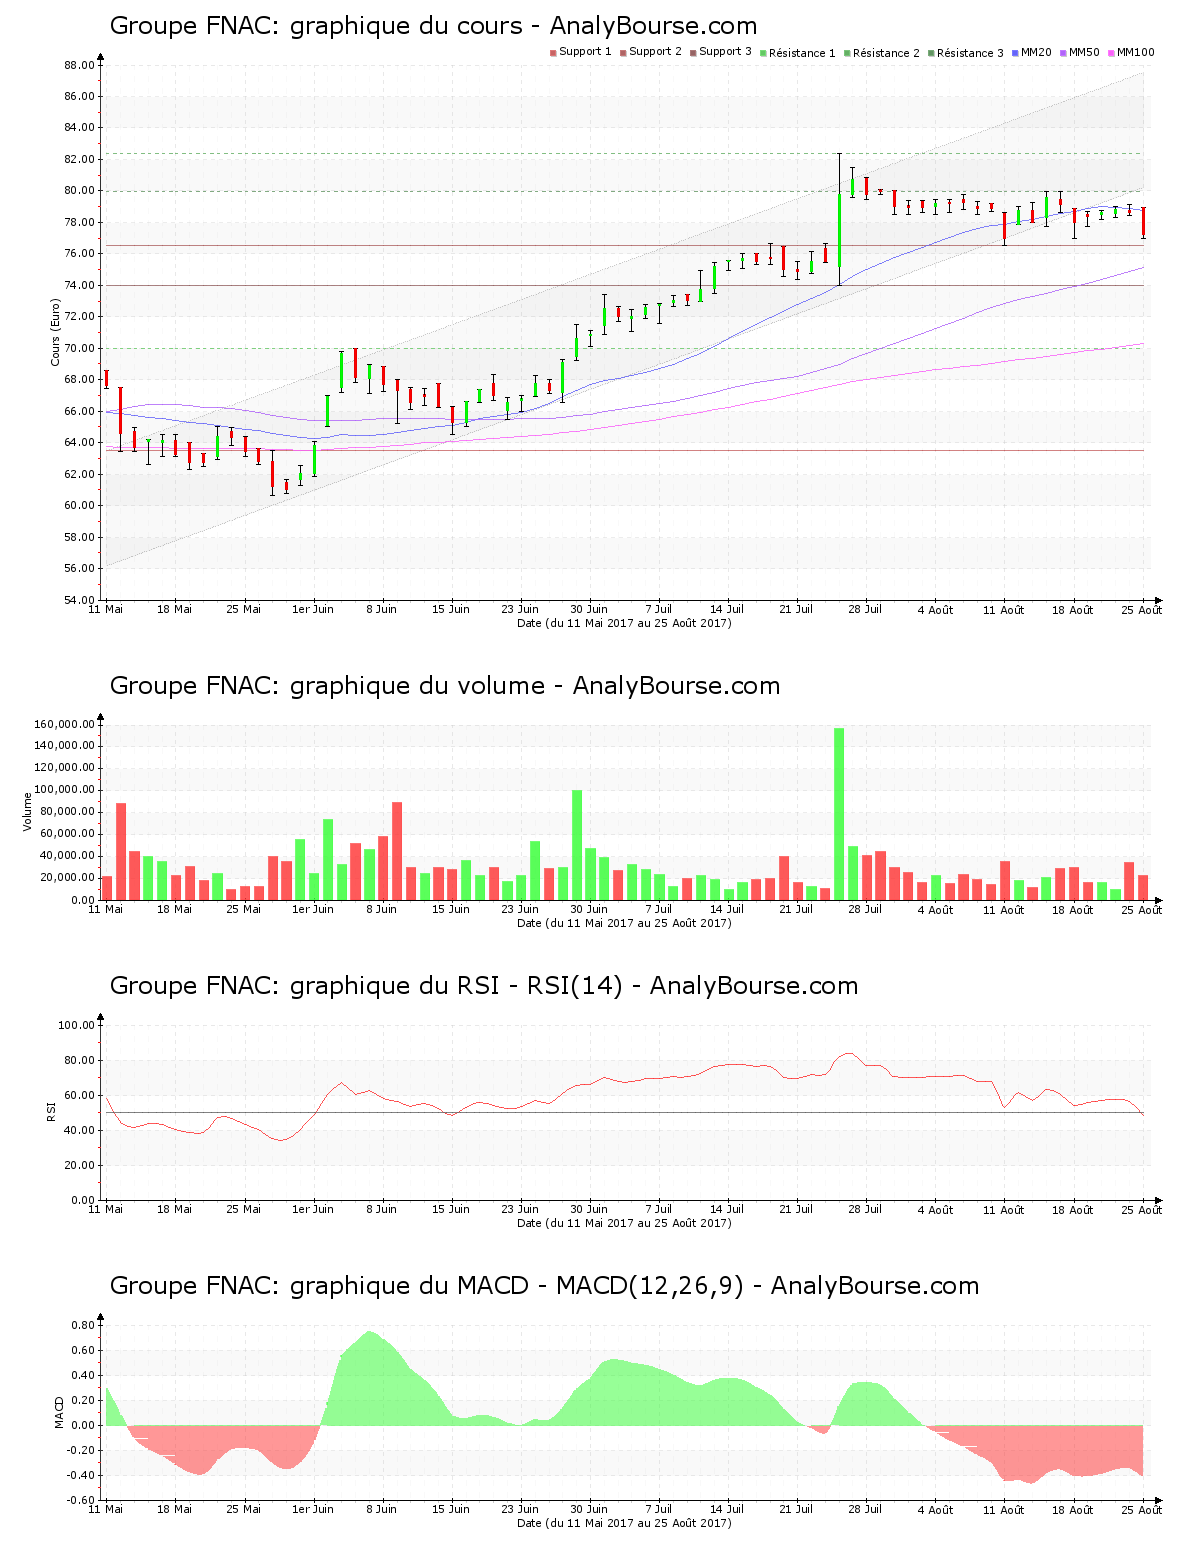The height and width of the screenshot is (1550, 1200).
Task: Click the tall green volume bar at 30 Juin
Action: click(x=577, y=845)
